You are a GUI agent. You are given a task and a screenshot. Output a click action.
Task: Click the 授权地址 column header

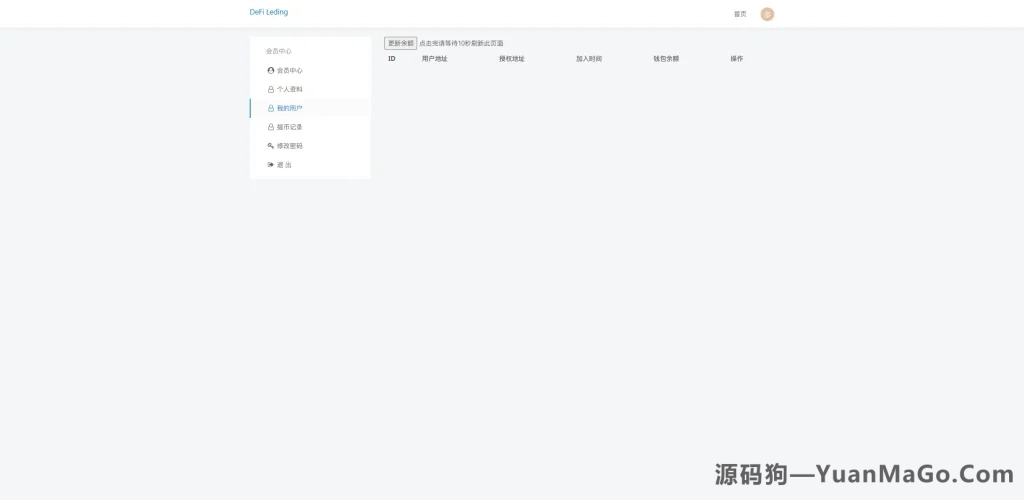pyautogui.click(x=512, y=59)
